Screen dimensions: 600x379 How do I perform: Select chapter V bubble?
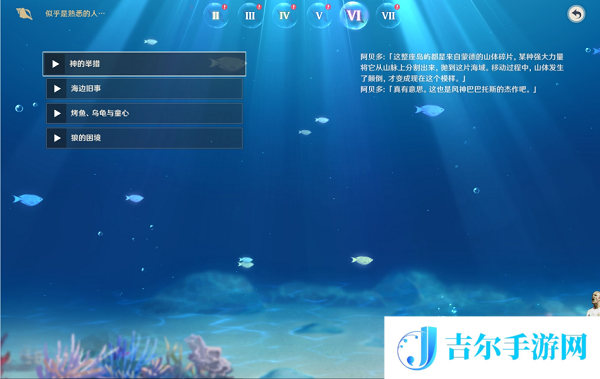[319, 16]
